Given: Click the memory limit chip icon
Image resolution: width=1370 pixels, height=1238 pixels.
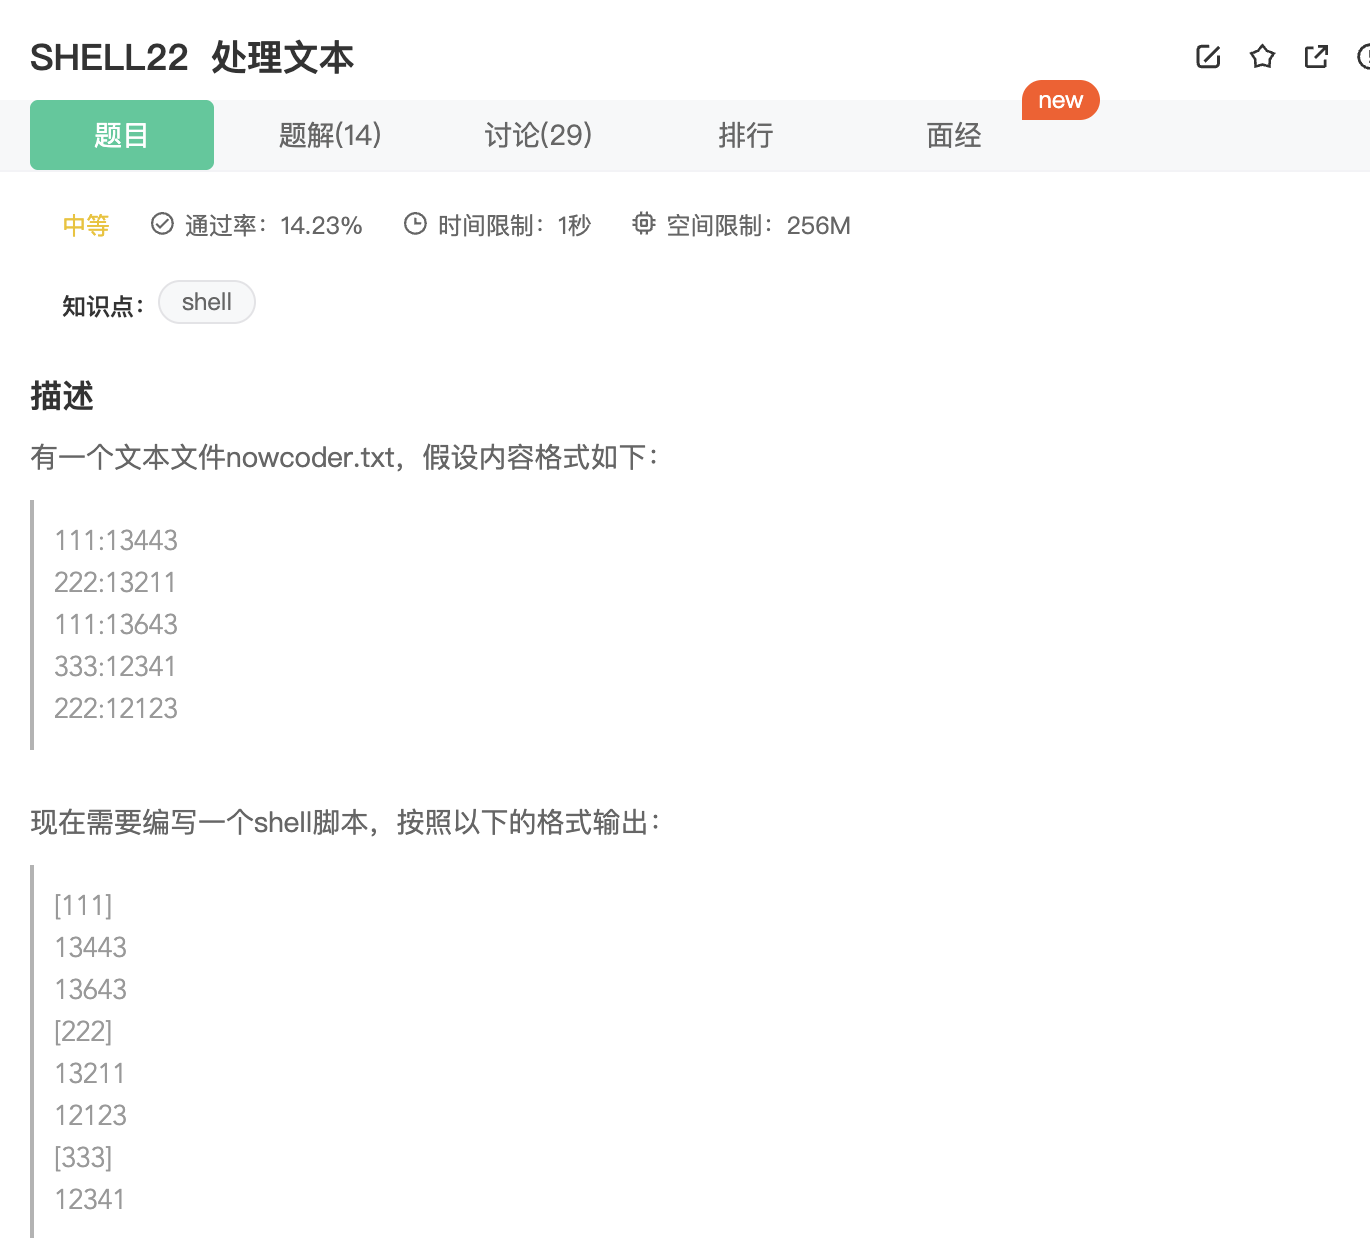Looking at the screenshot, I should (x=644, y=224).
